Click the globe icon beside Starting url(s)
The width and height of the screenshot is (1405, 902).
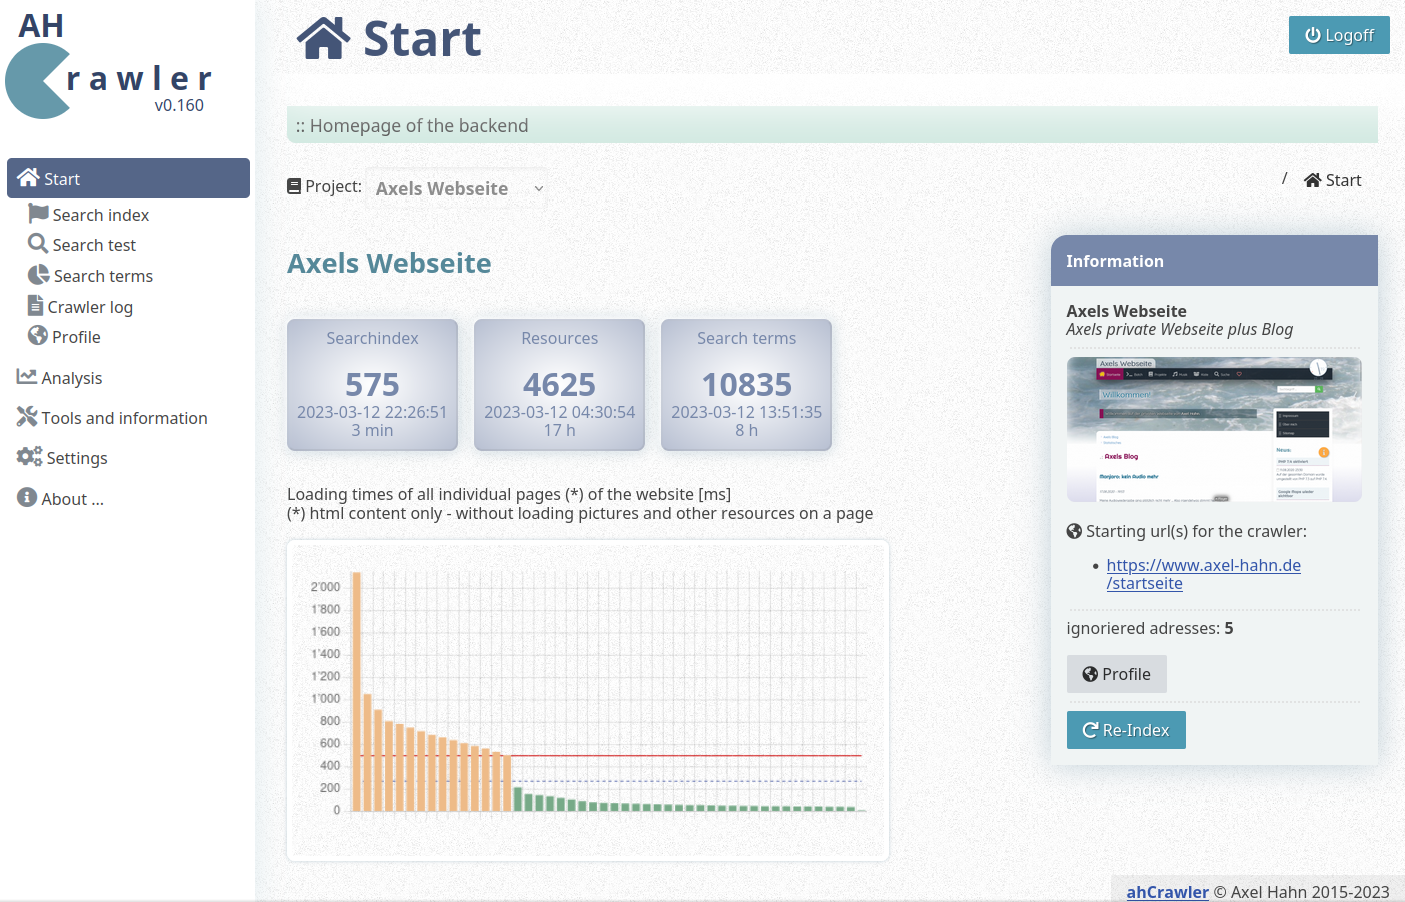(1074, 531)
